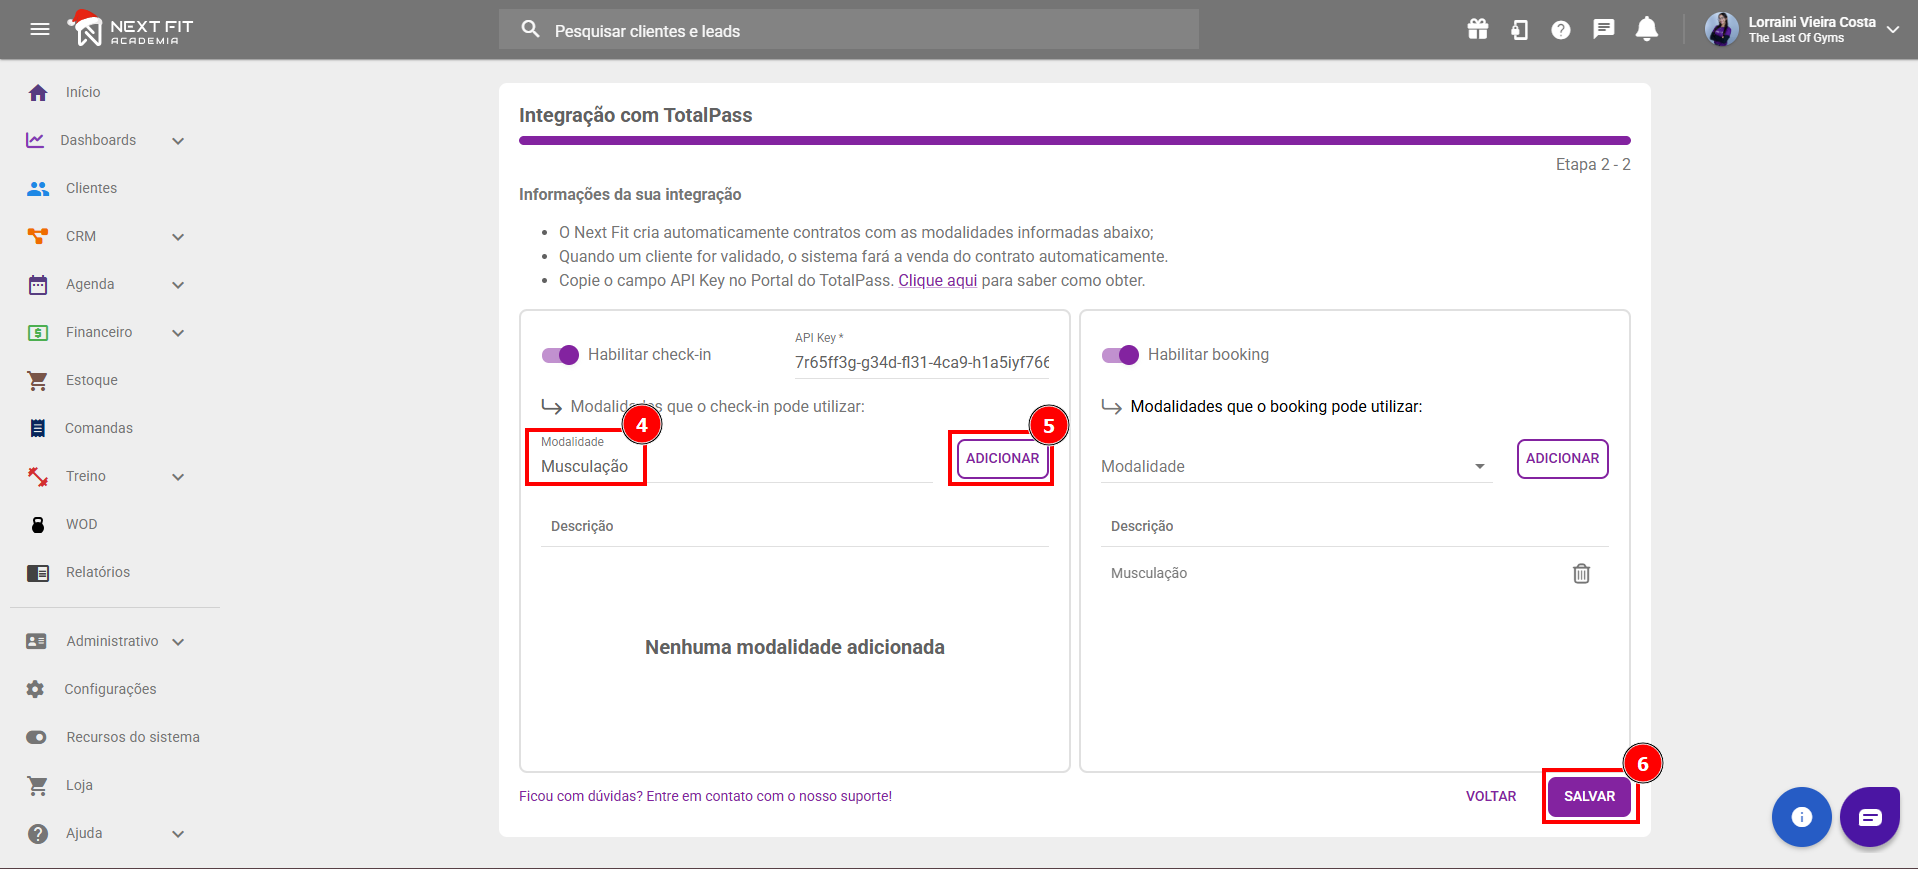Open the notifications bell icon
Screen dimensions: 1918x869
pos(1647,29)
